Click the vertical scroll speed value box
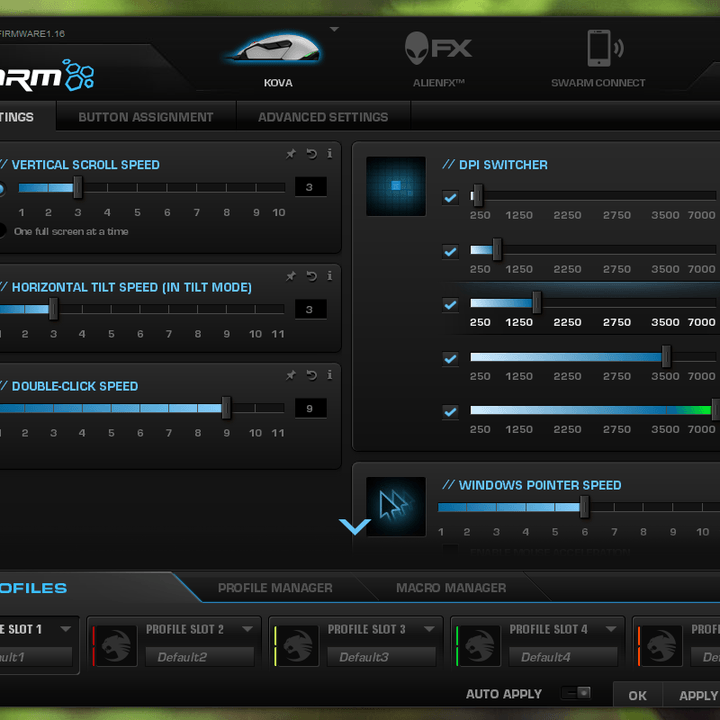Screen dimensions: 720x720 310,187
